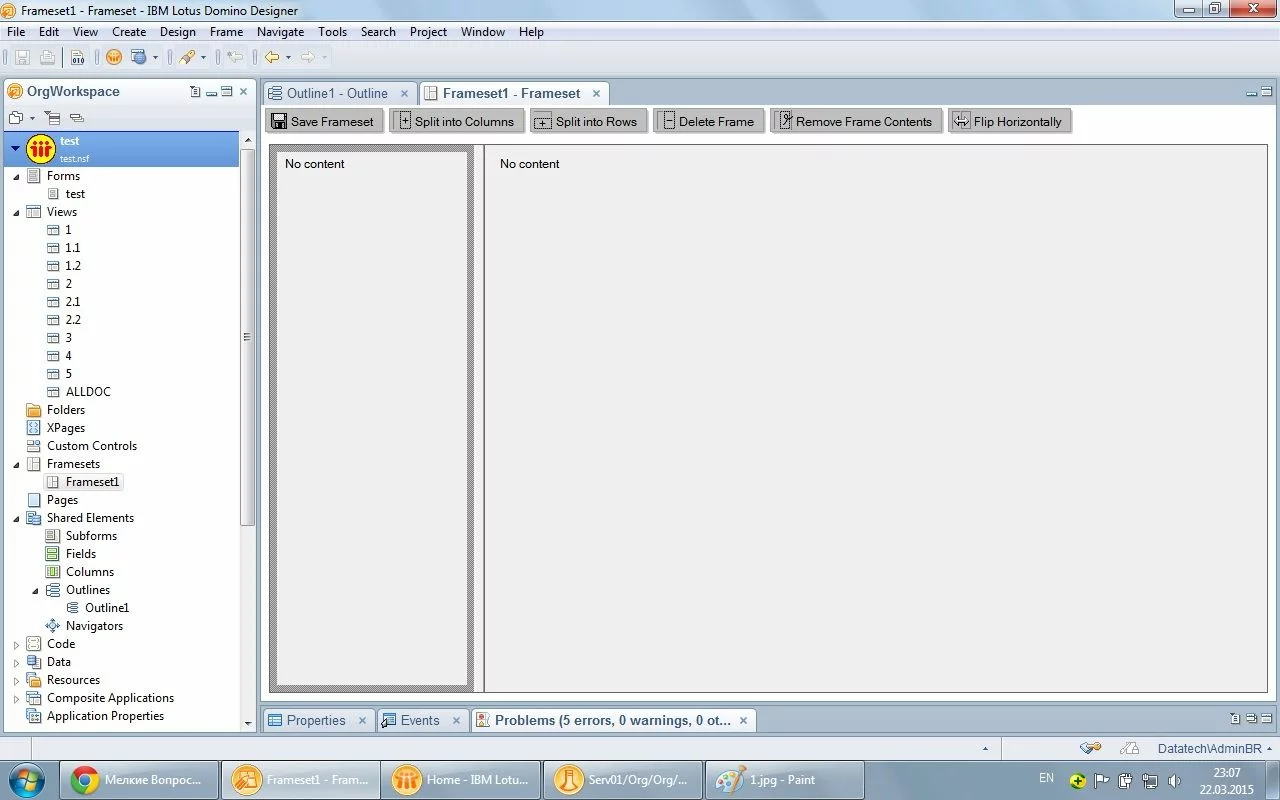
Task: Expand the Resources tree node
Action: coord(16,680)
